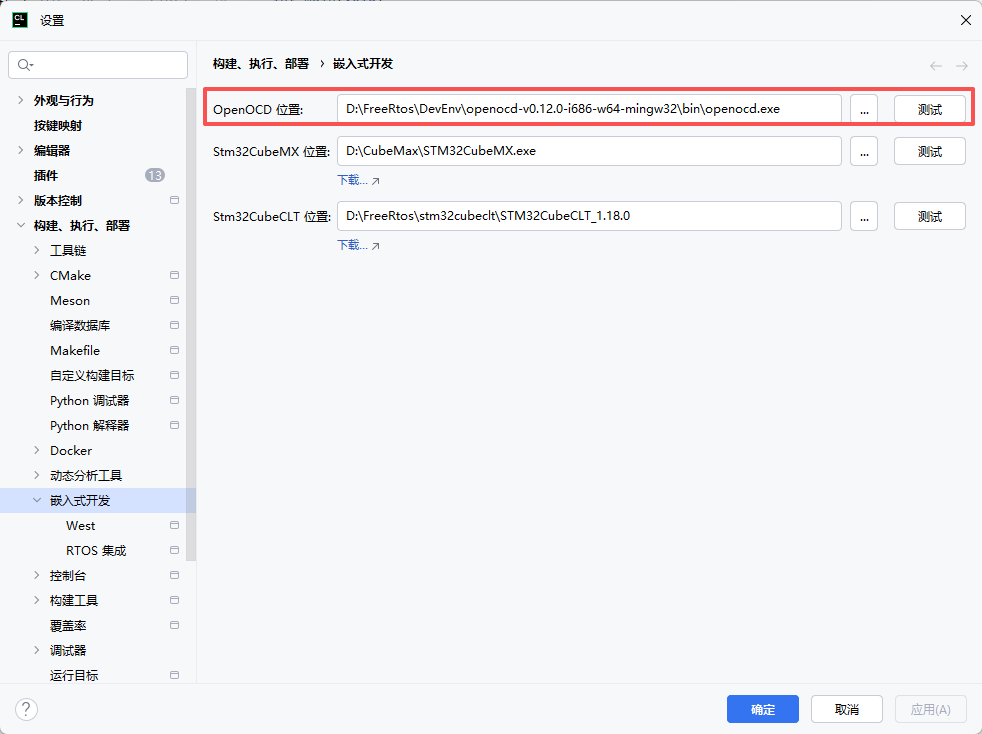This screenshot has width=982, height=734.
Task: Click the forward navigation arrow icon
Action: [962, 66]
